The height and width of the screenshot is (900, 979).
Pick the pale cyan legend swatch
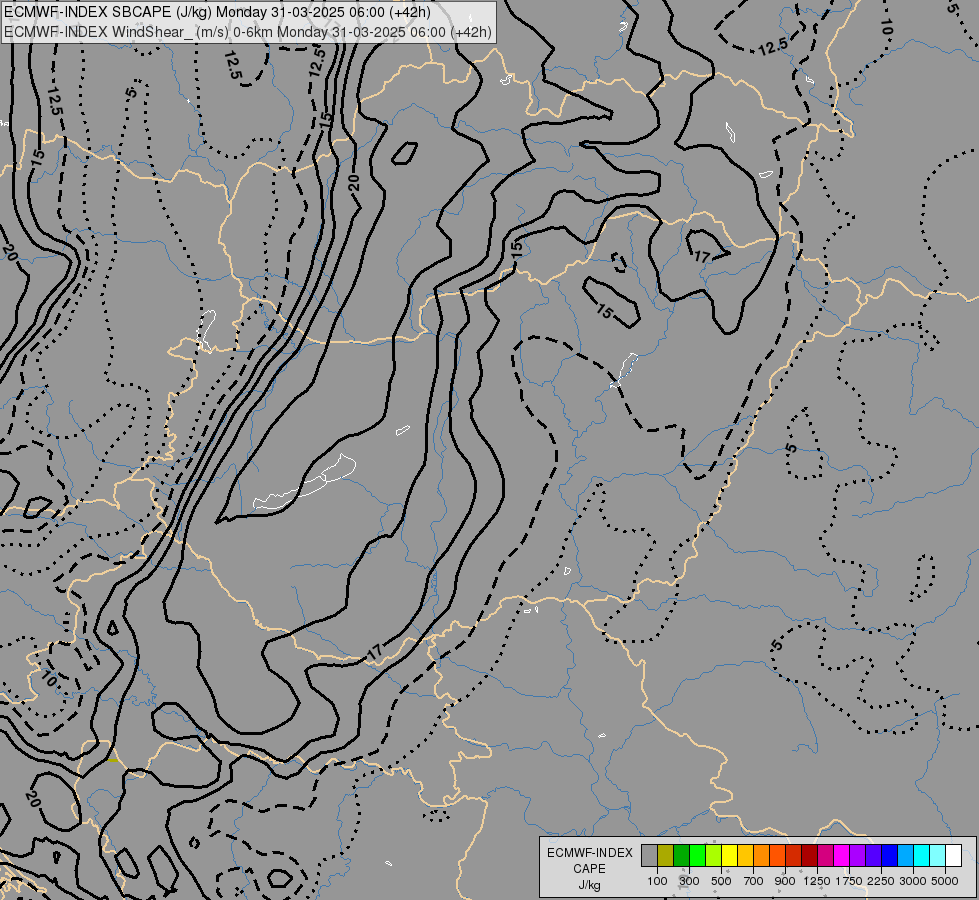click(x=938, y=856)
